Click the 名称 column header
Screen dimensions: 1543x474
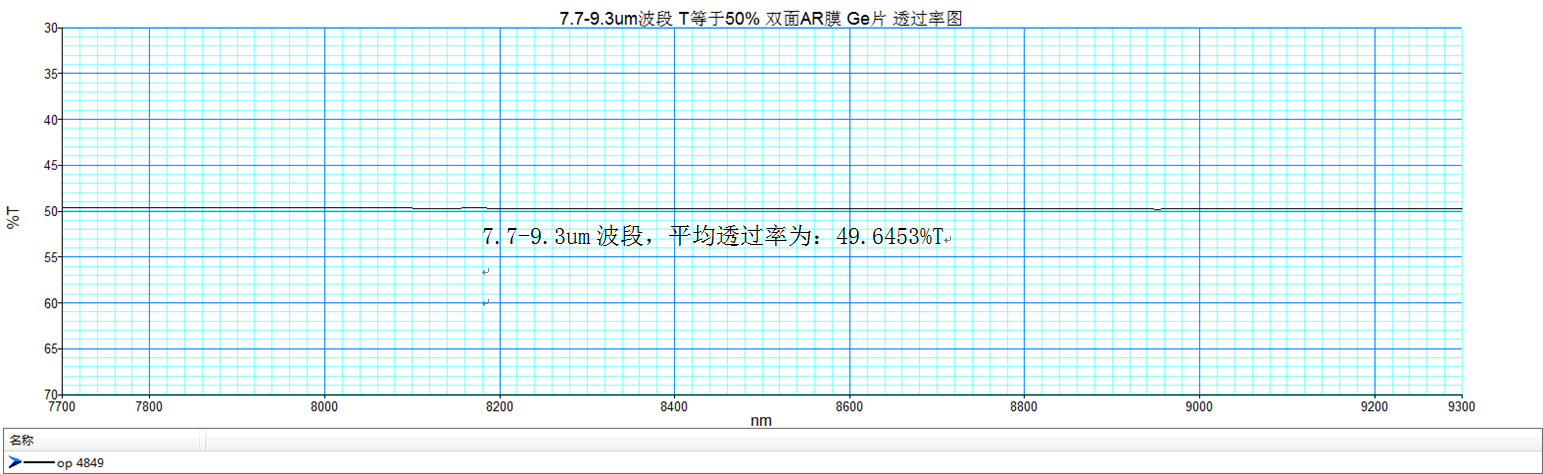[20, 440]
